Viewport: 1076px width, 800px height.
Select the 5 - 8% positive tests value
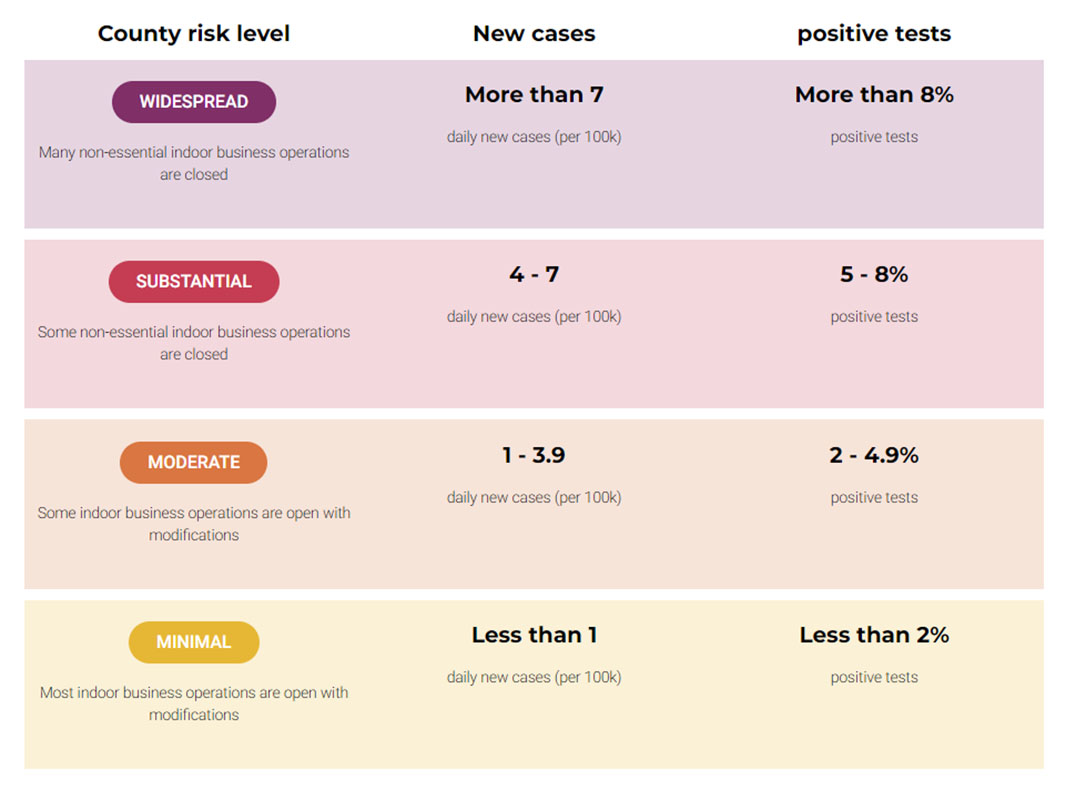pos(874,274)
